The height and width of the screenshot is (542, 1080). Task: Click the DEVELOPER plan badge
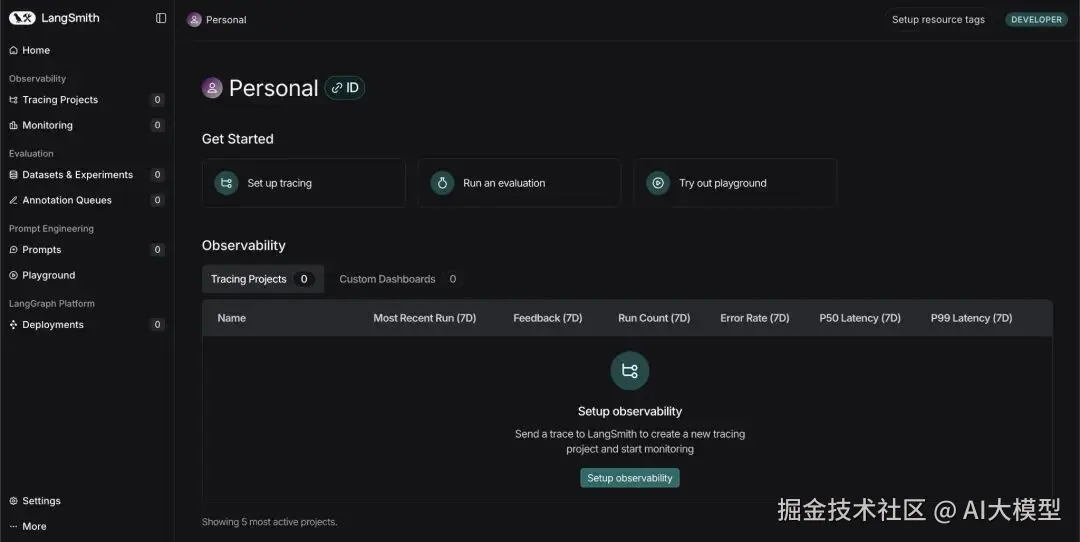pyautogui.click(x=1036, y=19)
